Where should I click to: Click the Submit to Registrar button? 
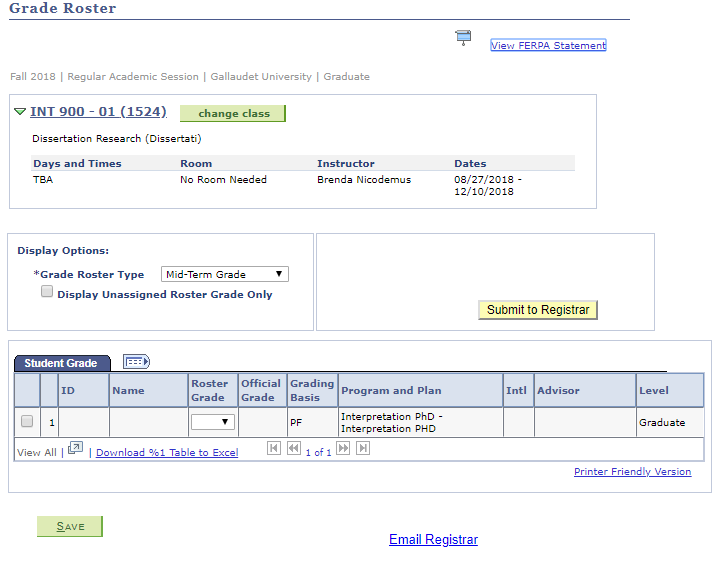(x=538, y=310)
